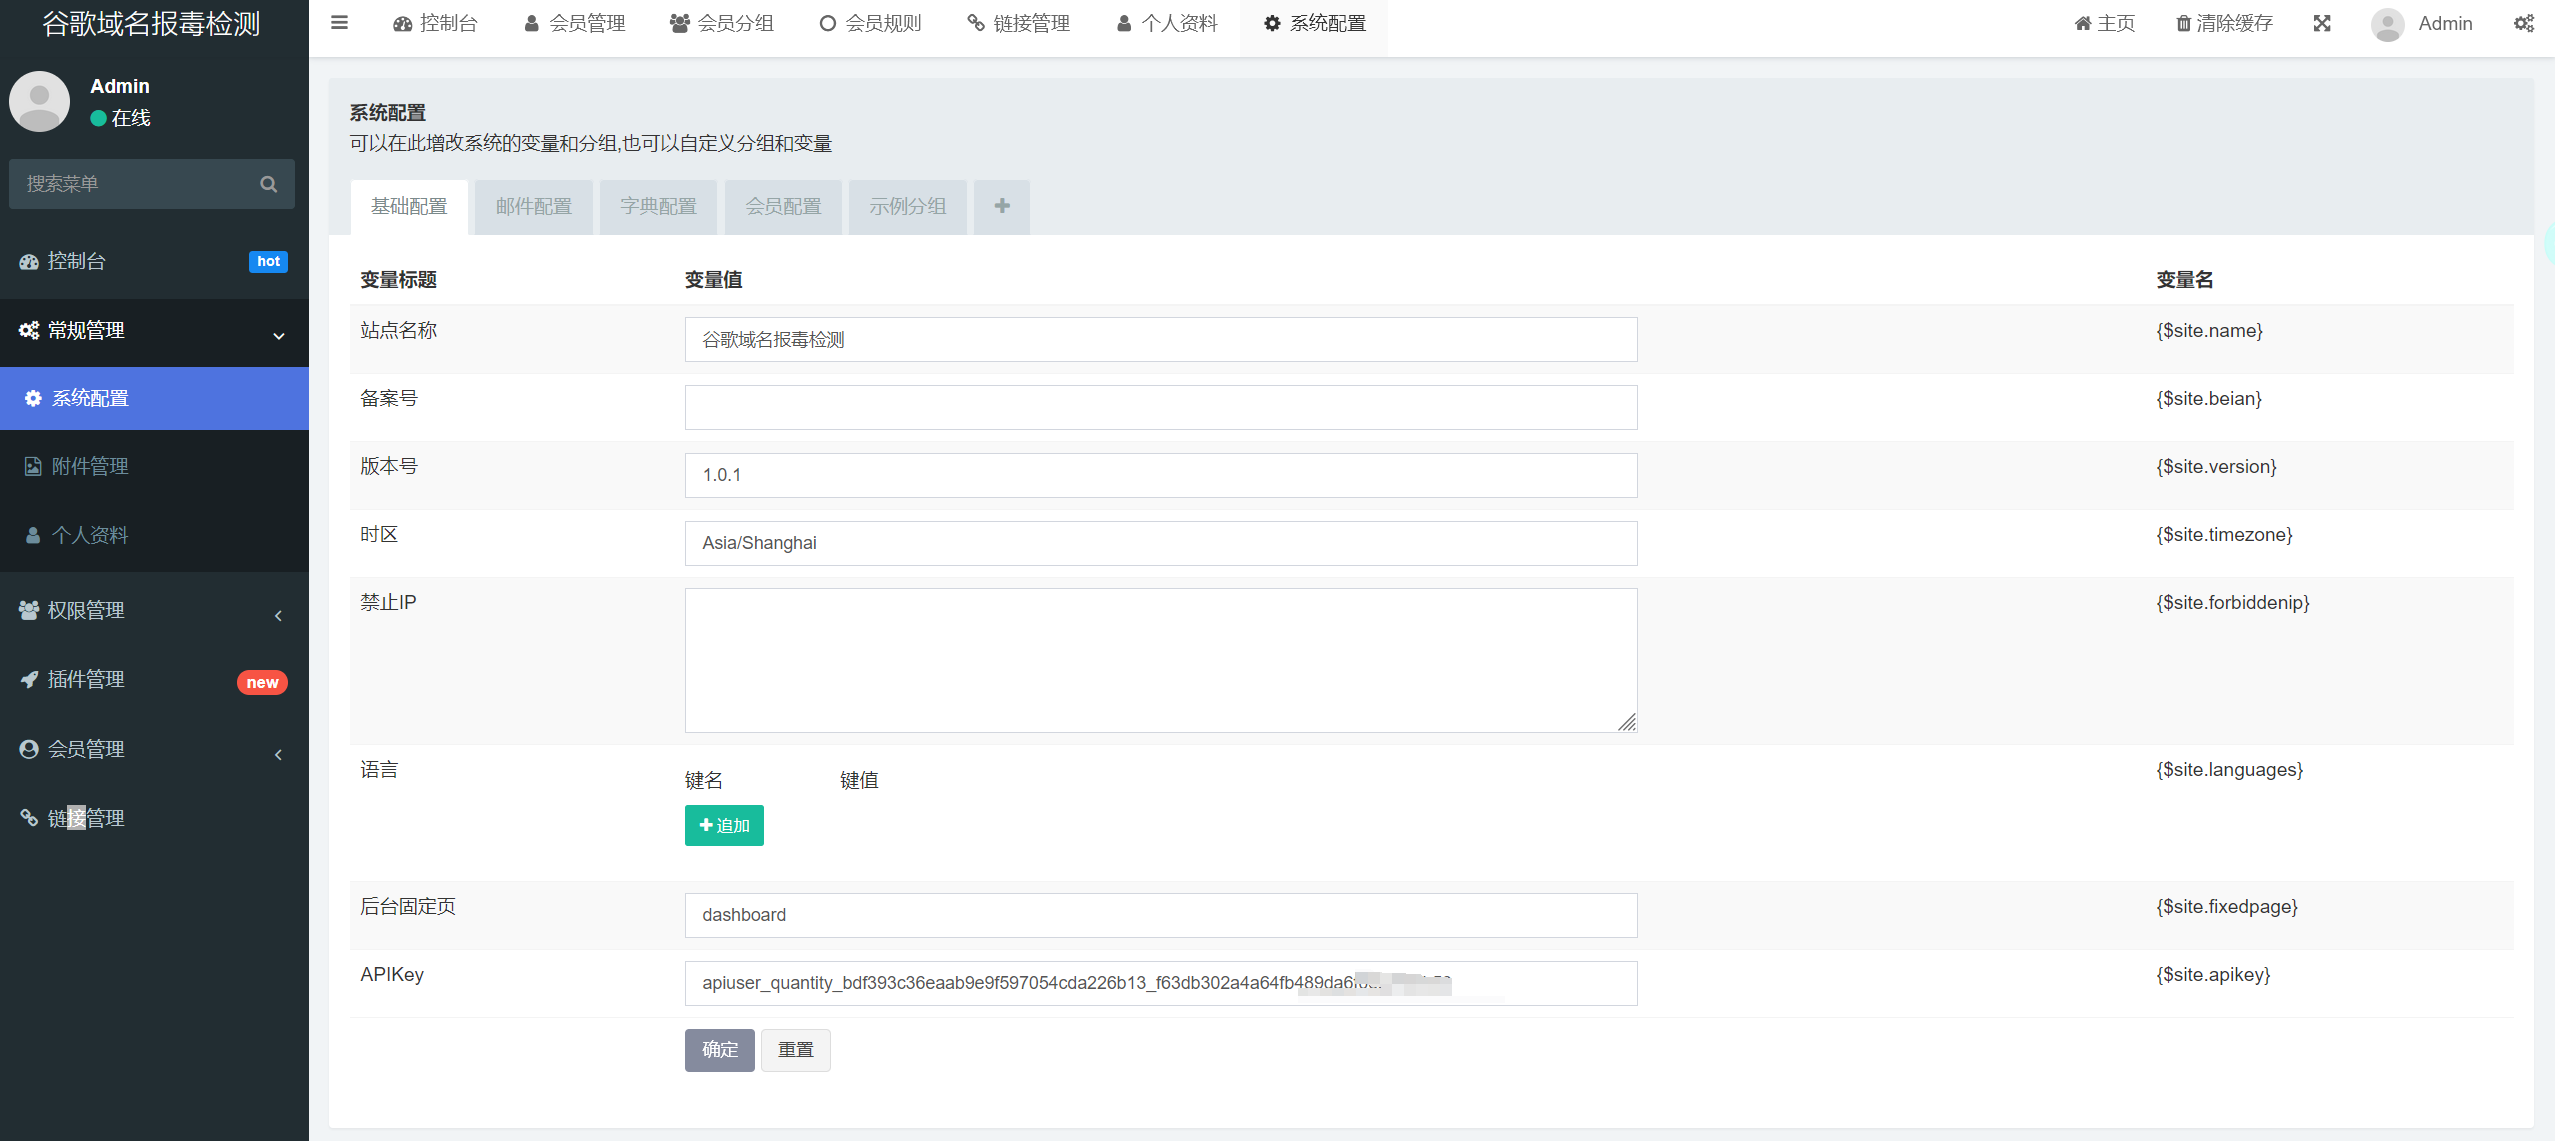The width and height of the screenshot is (2555, 1141).
Task: Open 清除缓存 trash option in header
Action: point(2224,23)
